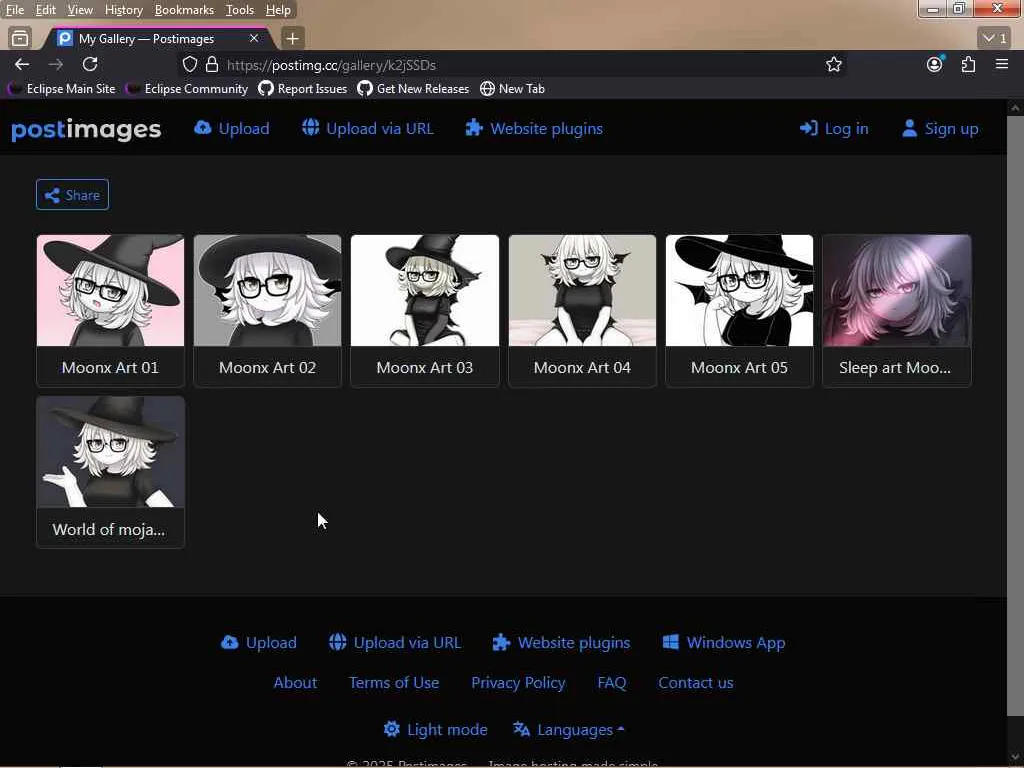Open the Edit menu
Viewport: 1024px width, 768px height.
[45, 10]
